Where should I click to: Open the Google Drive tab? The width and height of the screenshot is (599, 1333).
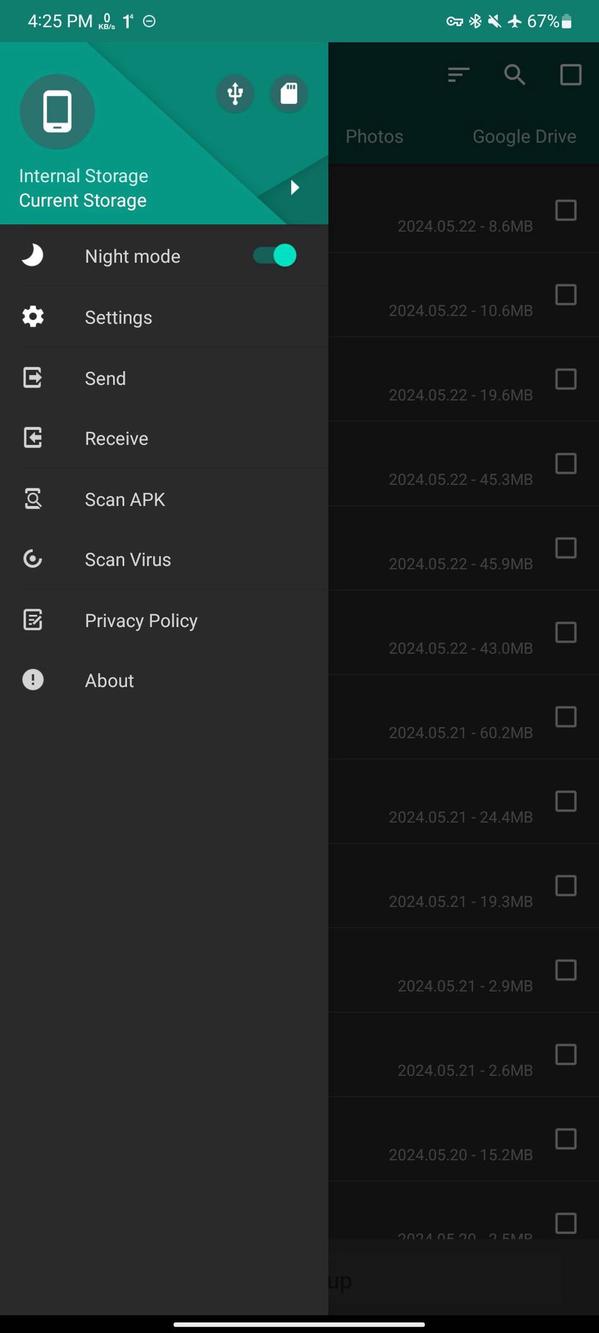click(524, 136)
